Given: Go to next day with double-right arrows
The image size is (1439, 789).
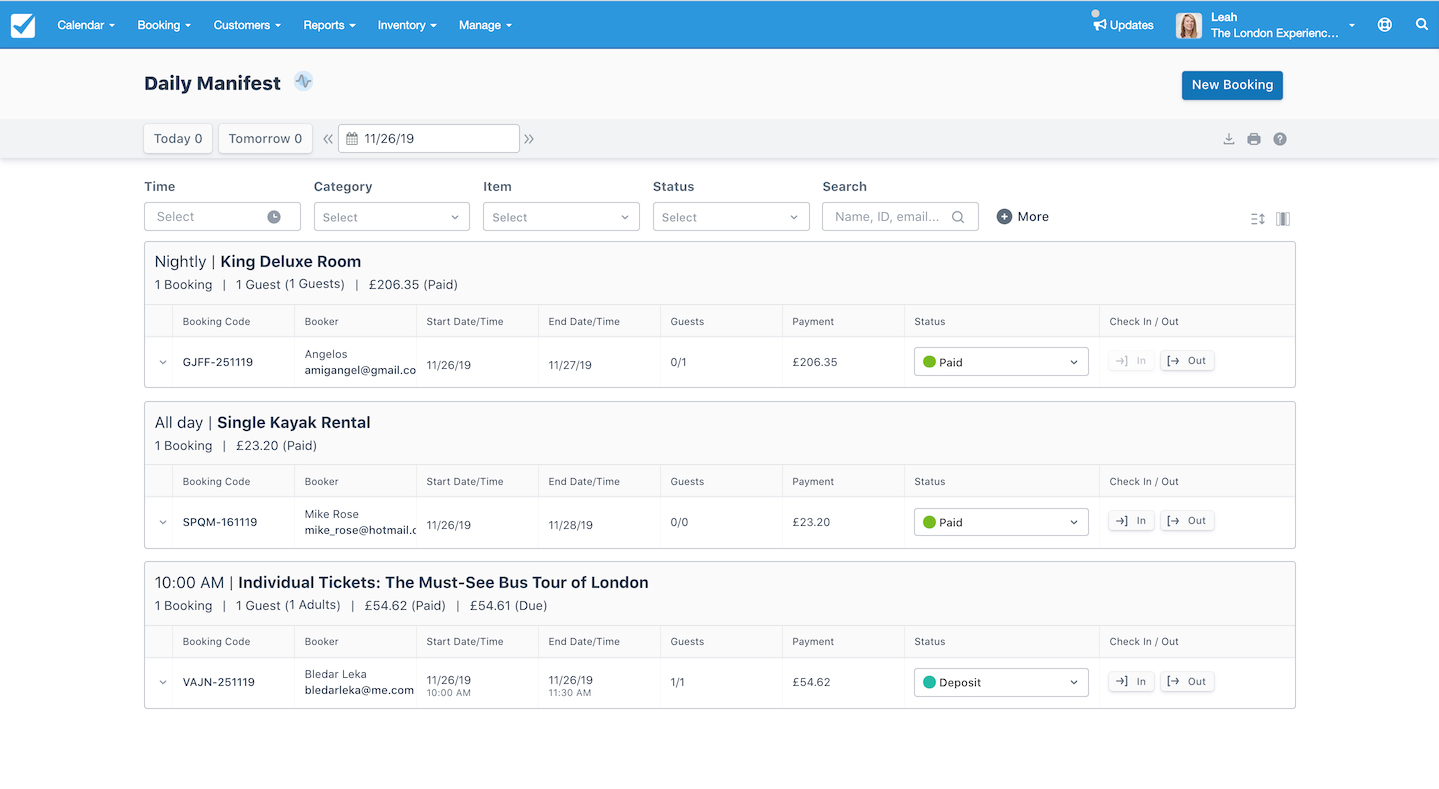Looking at the screenshot, I should click(x=529, y=139).
